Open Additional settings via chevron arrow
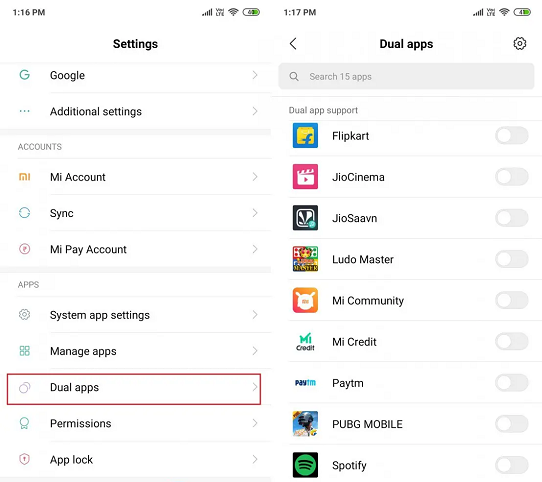The width and height of the screenshot is (542, 482). [x=255, y=111]
